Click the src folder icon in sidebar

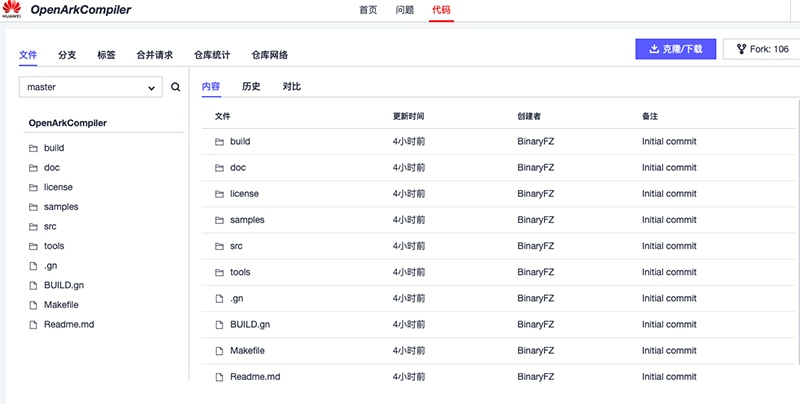tap(33, 226)
